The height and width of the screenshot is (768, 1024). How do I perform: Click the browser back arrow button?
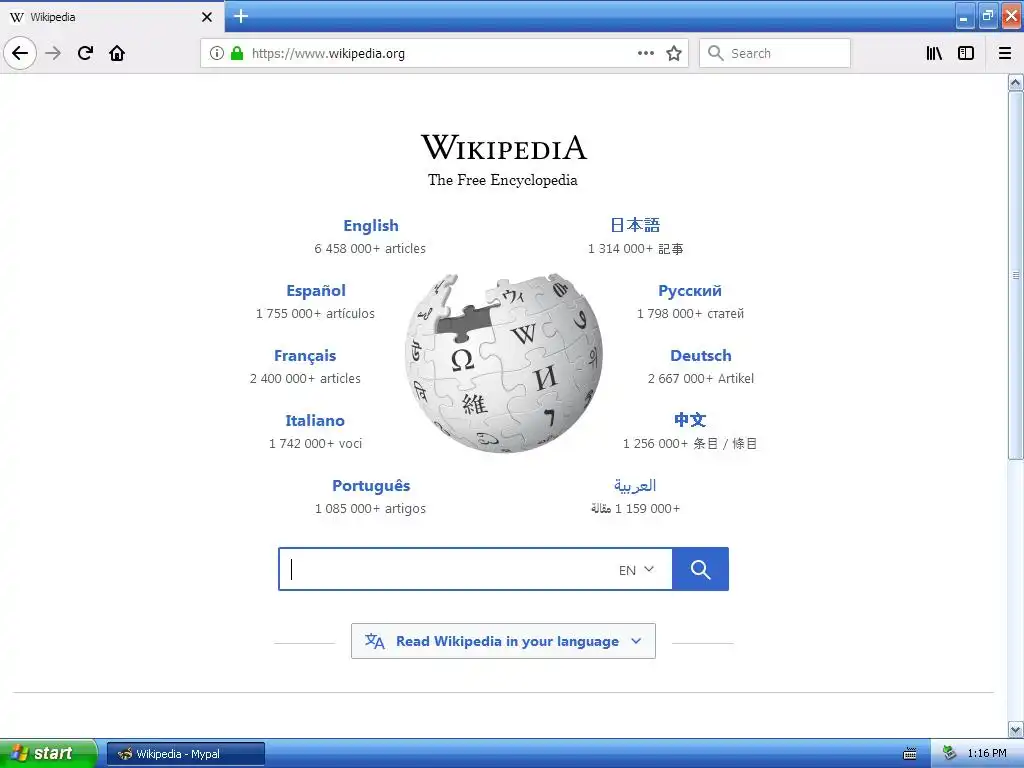(20, 53)
